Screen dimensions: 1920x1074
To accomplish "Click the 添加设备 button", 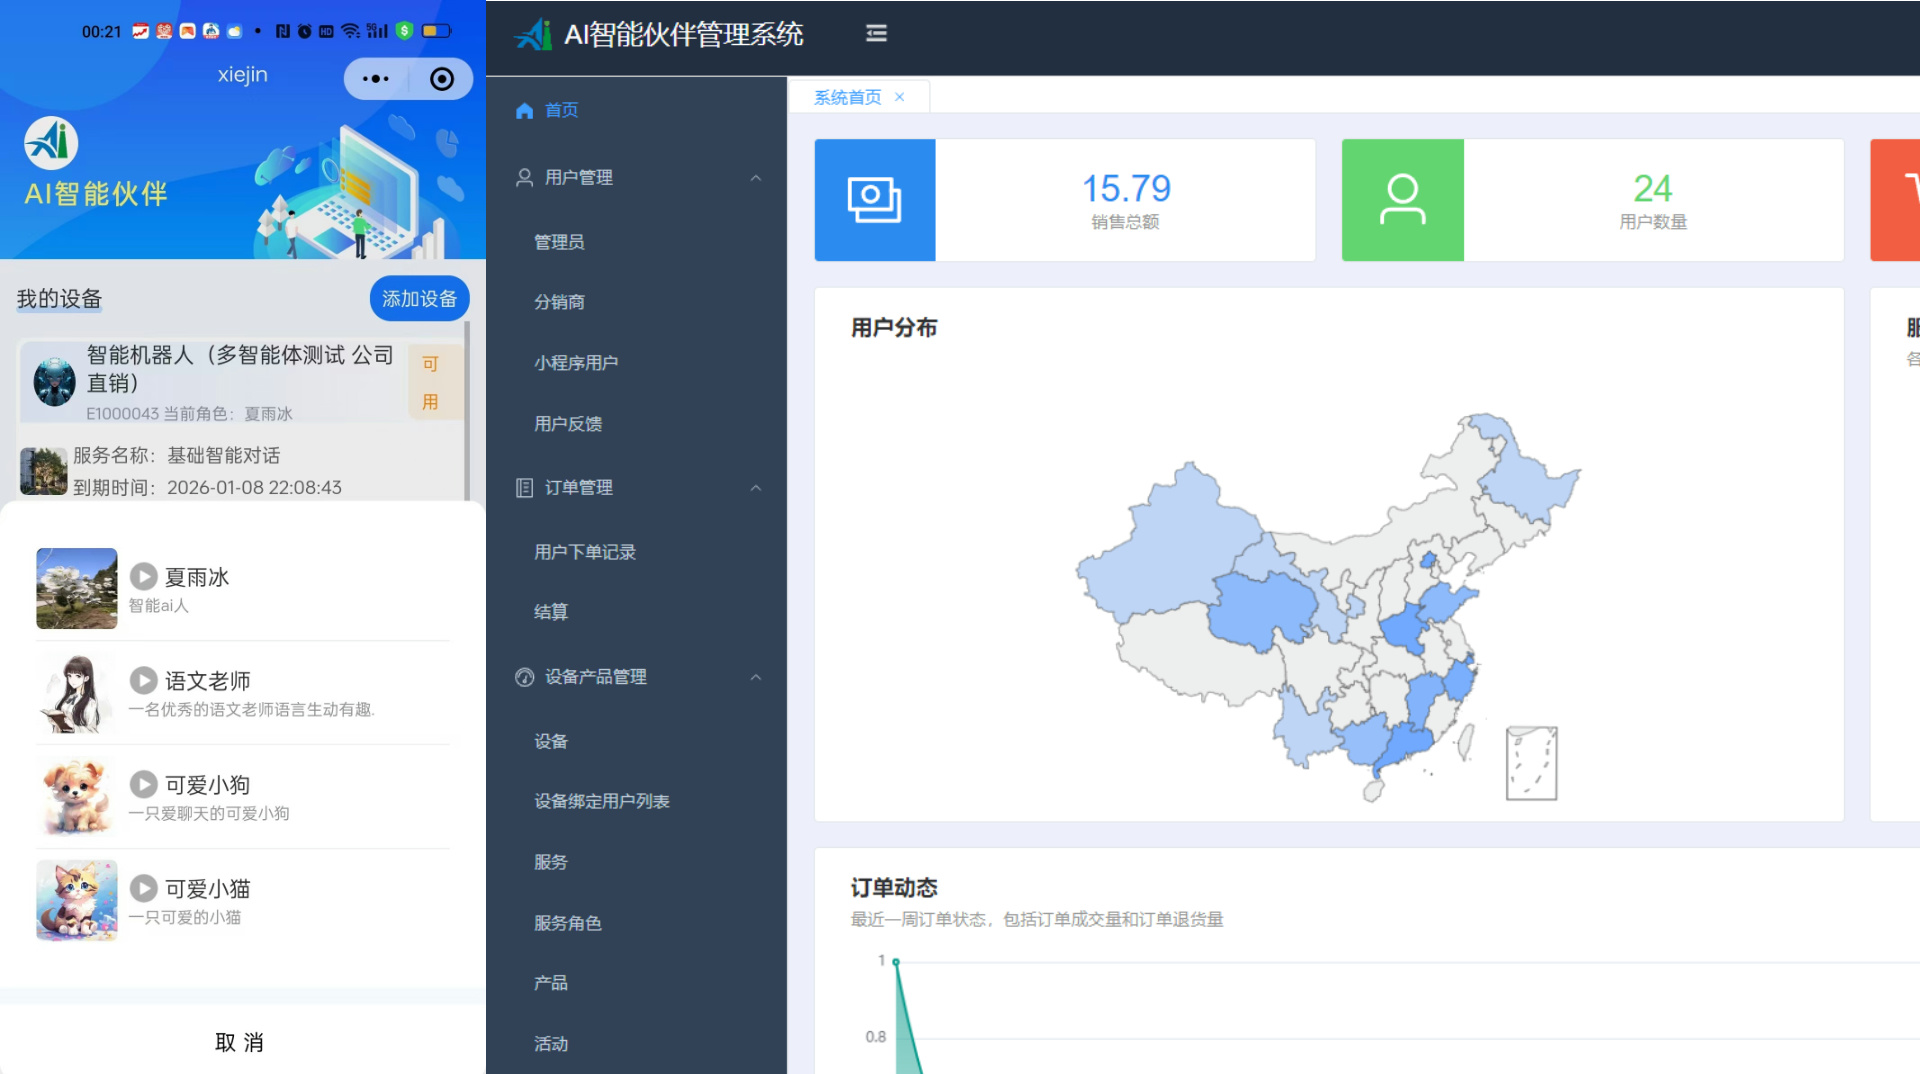I will (x=419, y=298).
